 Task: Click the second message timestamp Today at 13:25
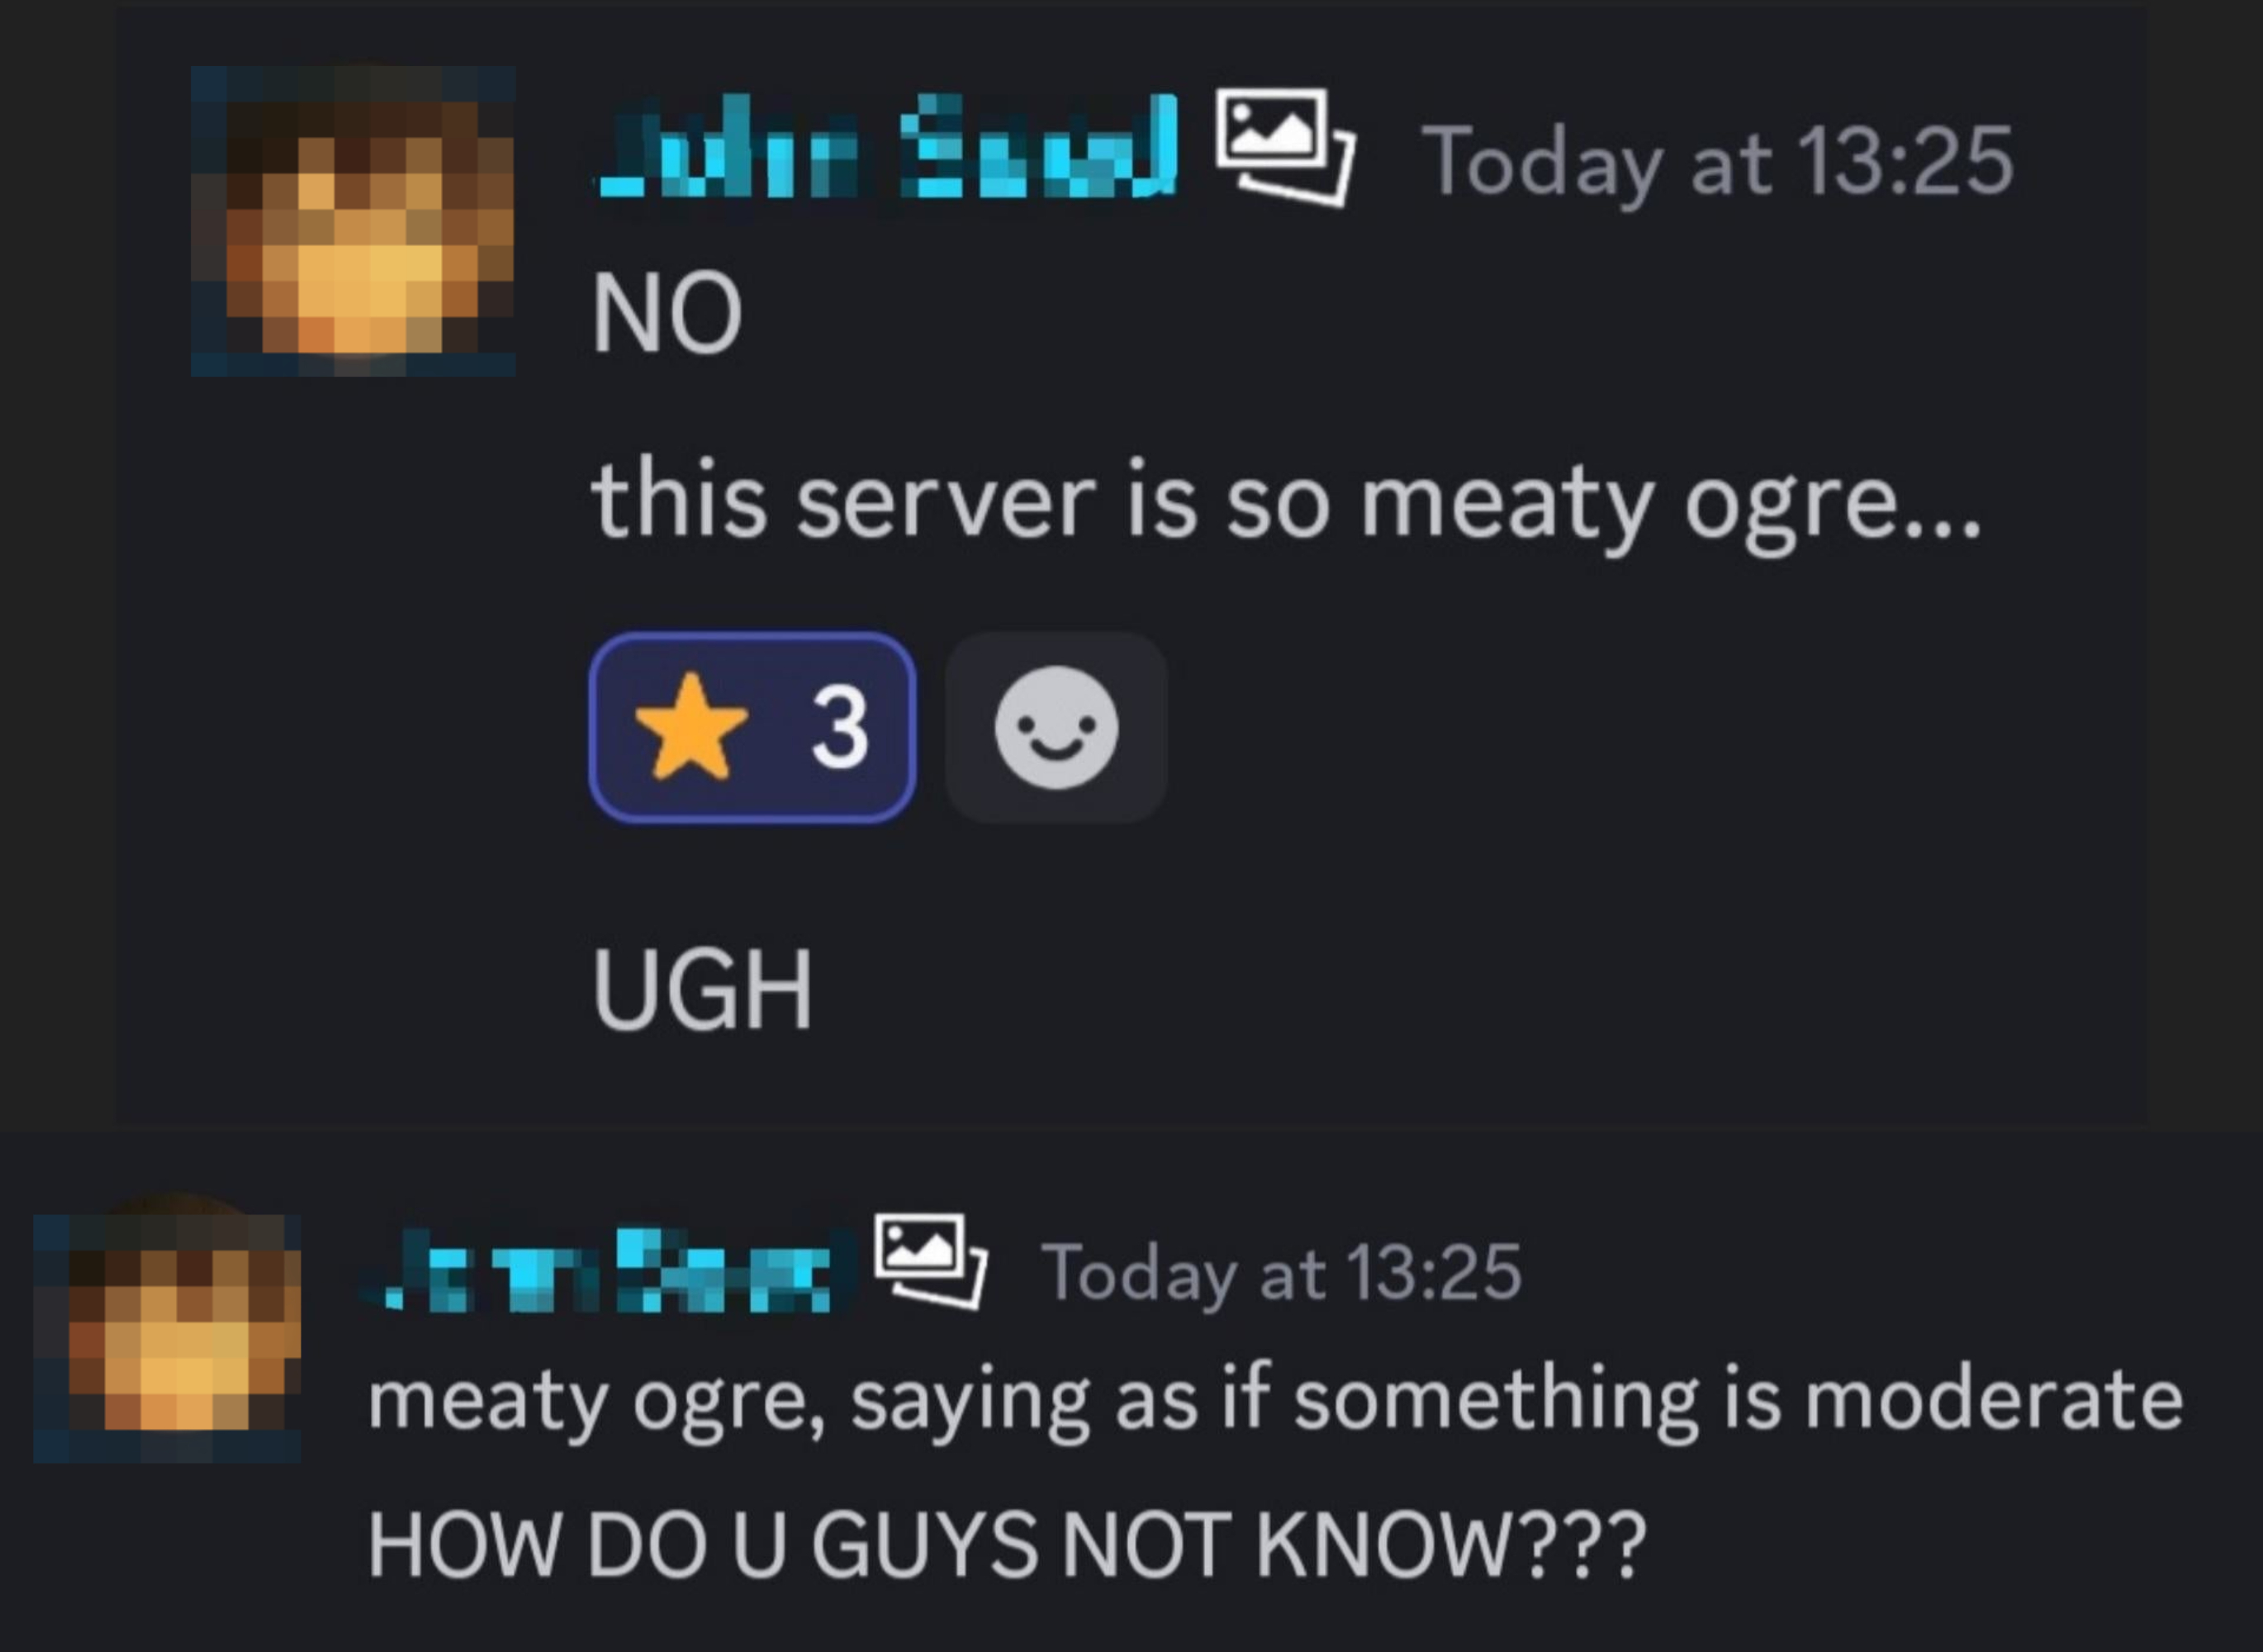click(x=1282, y=1275)
